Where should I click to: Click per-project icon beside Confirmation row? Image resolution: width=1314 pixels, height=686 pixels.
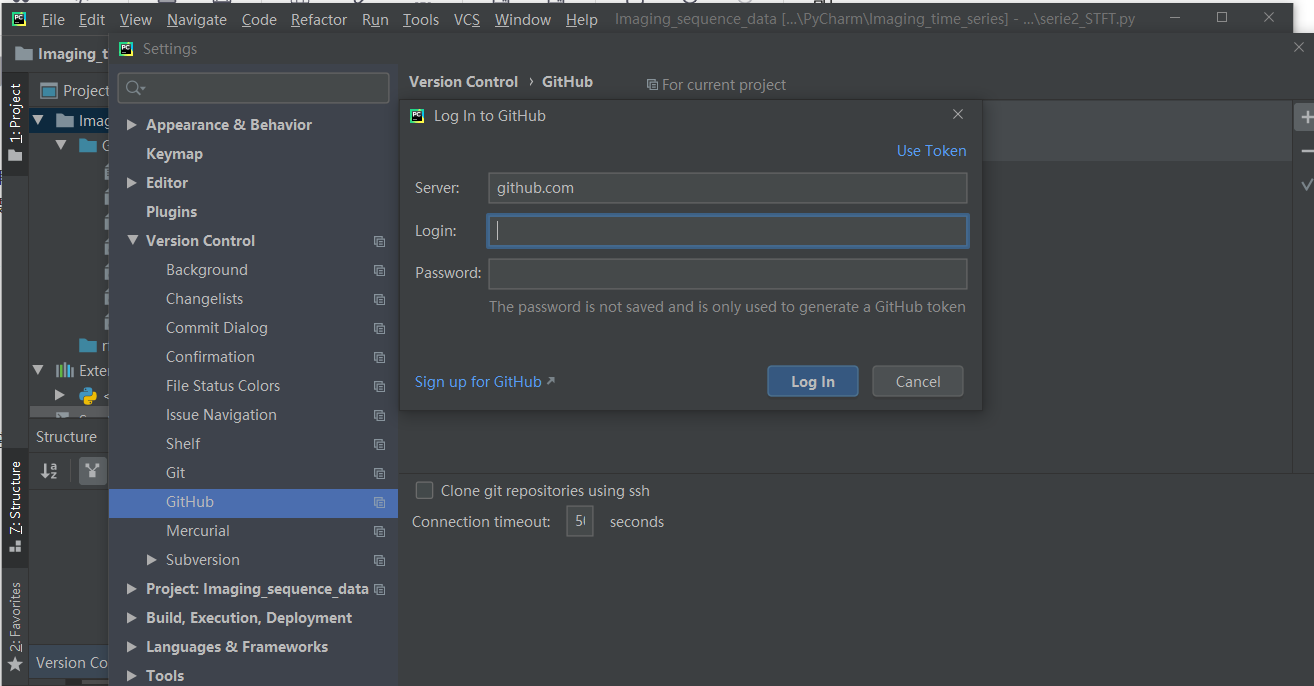coord(379,357)
